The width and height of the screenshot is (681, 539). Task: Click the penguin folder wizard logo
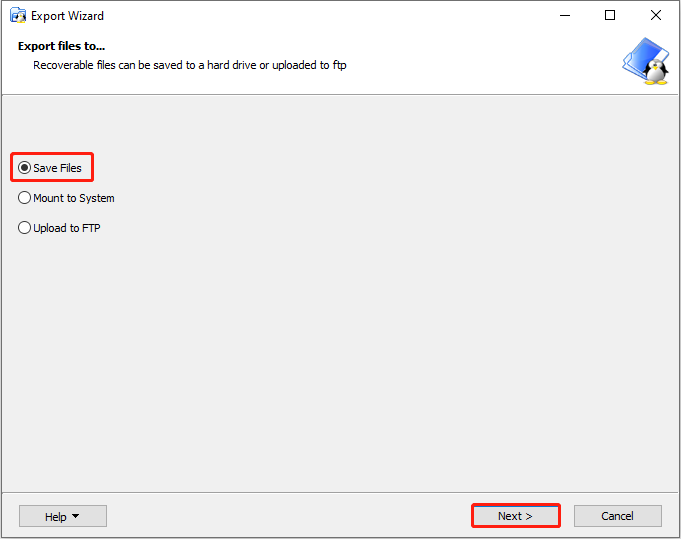pyautogui.click(x=646, y=61)
